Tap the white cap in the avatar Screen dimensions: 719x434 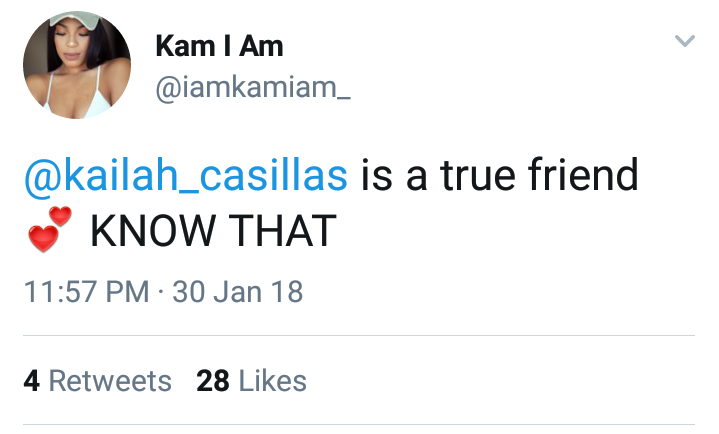[75, 21]
